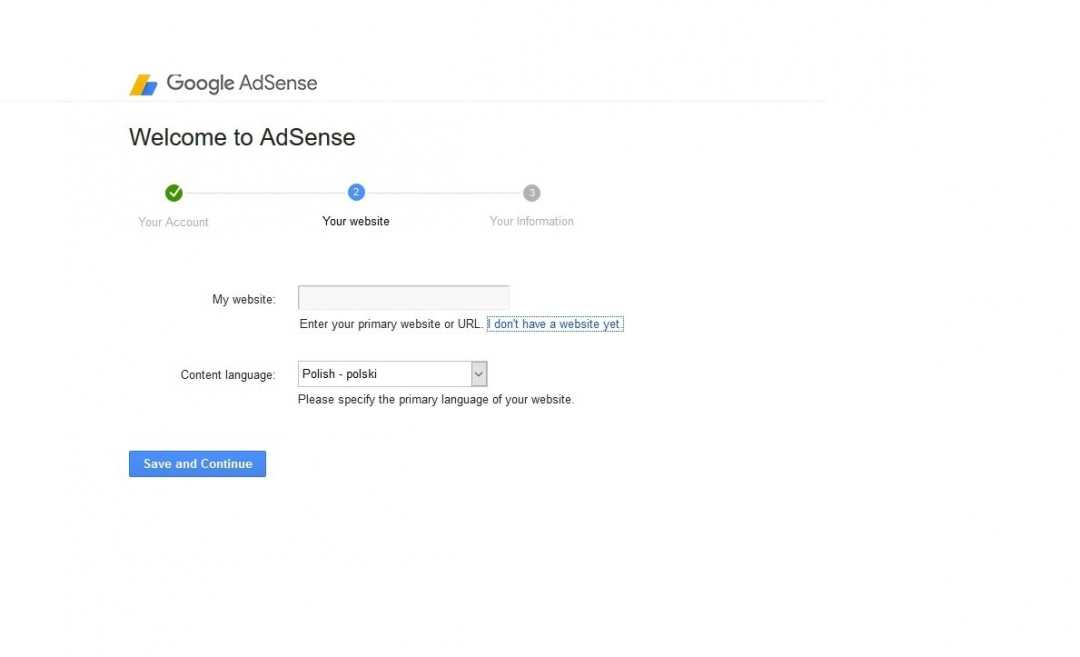This screenshot has height=657, width=1080.
Task: Click the "Please specify the primary language" hint
Action: pos(436,399)
